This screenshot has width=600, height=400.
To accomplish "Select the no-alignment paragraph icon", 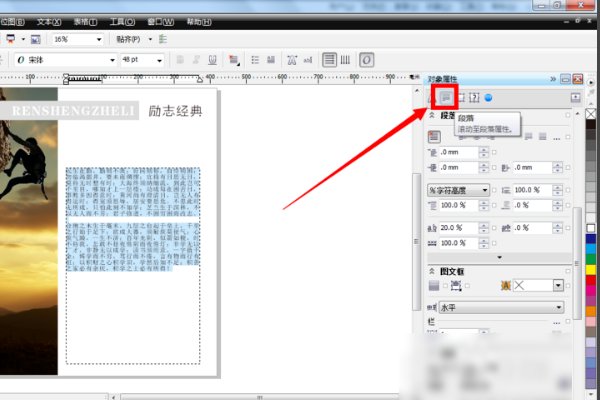I will click(434, 137).
